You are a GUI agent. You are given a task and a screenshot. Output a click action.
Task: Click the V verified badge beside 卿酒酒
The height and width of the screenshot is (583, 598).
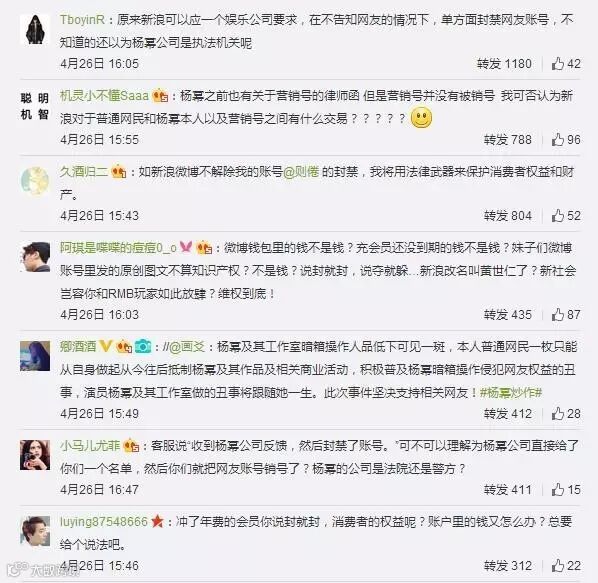point(106,346)
